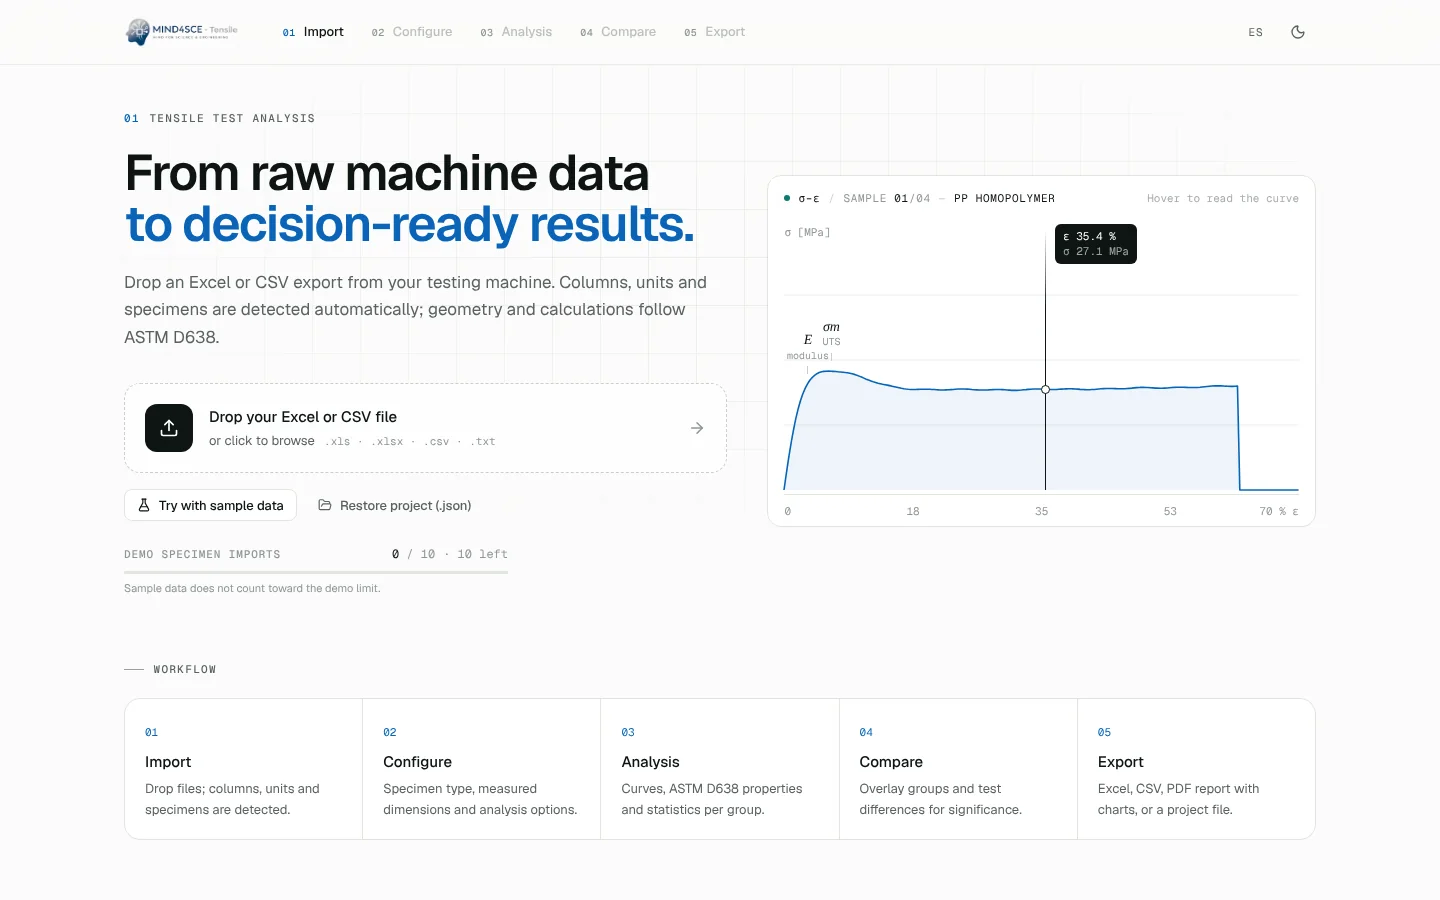The image size is (1440, 900).
Task: Toggle dark mode with the moon icon
Action: 1298,32
